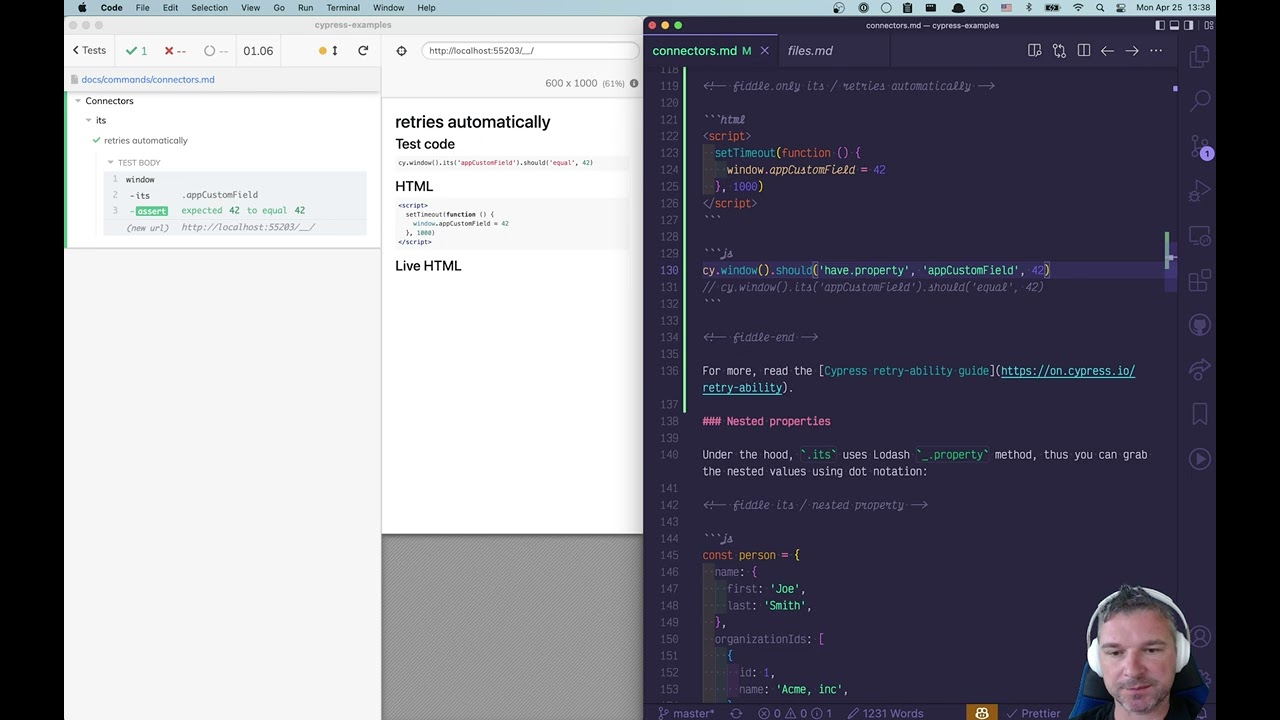Click the (new url) log entry
This screenshot has width=1280, height=720.
tap(235, 227)
